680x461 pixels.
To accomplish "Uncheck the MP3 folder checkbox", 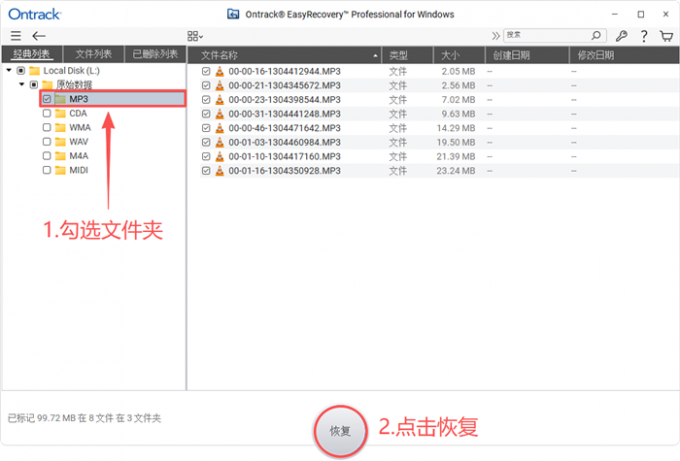I will 47,99.
